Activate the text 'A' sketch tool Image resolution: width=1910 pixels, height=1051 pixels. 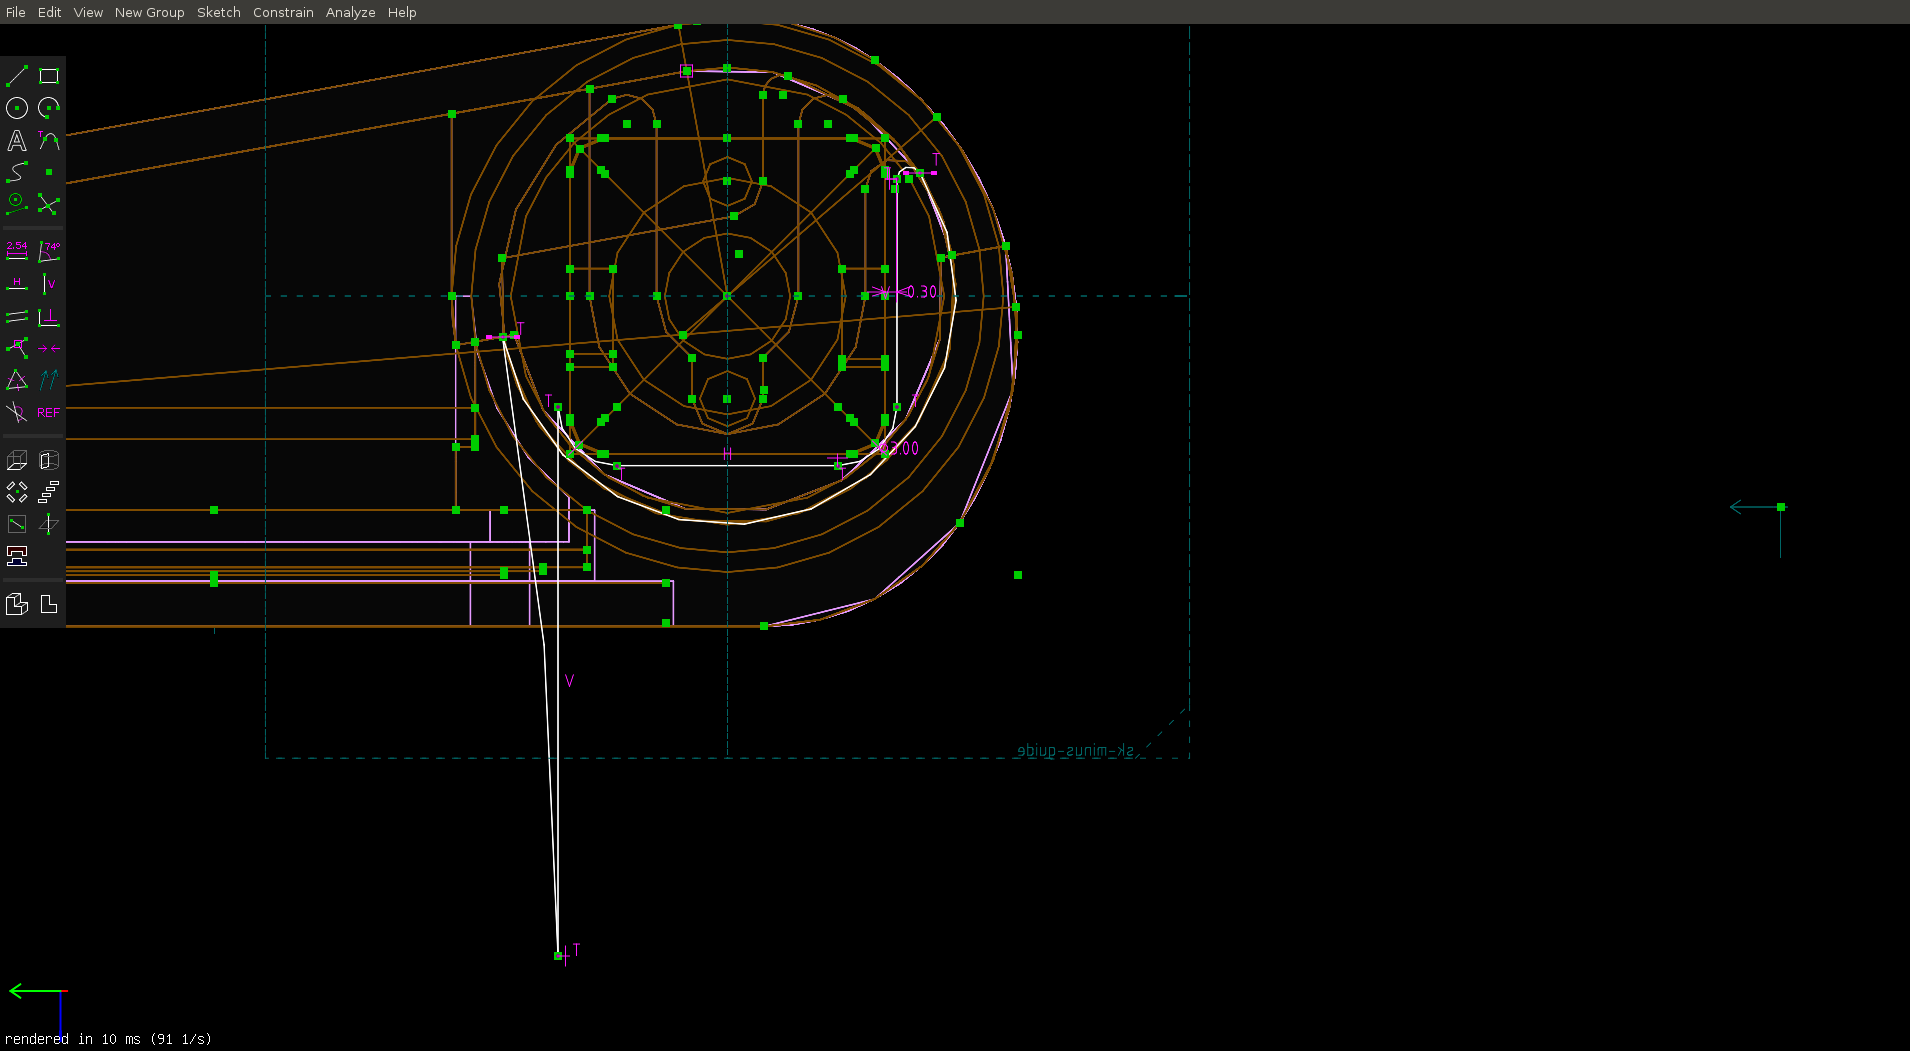click(x=17, y=141)
